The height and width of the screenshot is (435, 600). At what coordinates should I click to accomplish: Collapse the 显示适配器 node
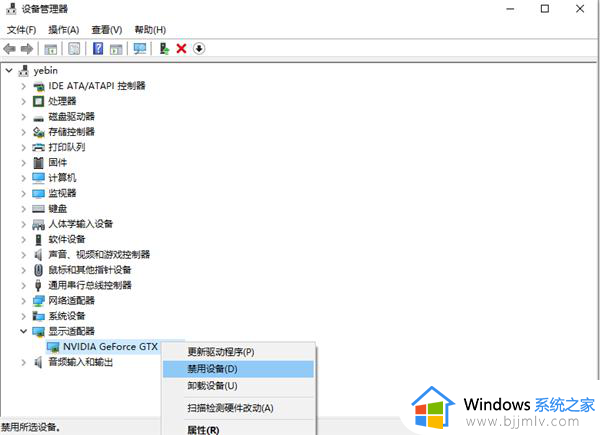(24, 331)
